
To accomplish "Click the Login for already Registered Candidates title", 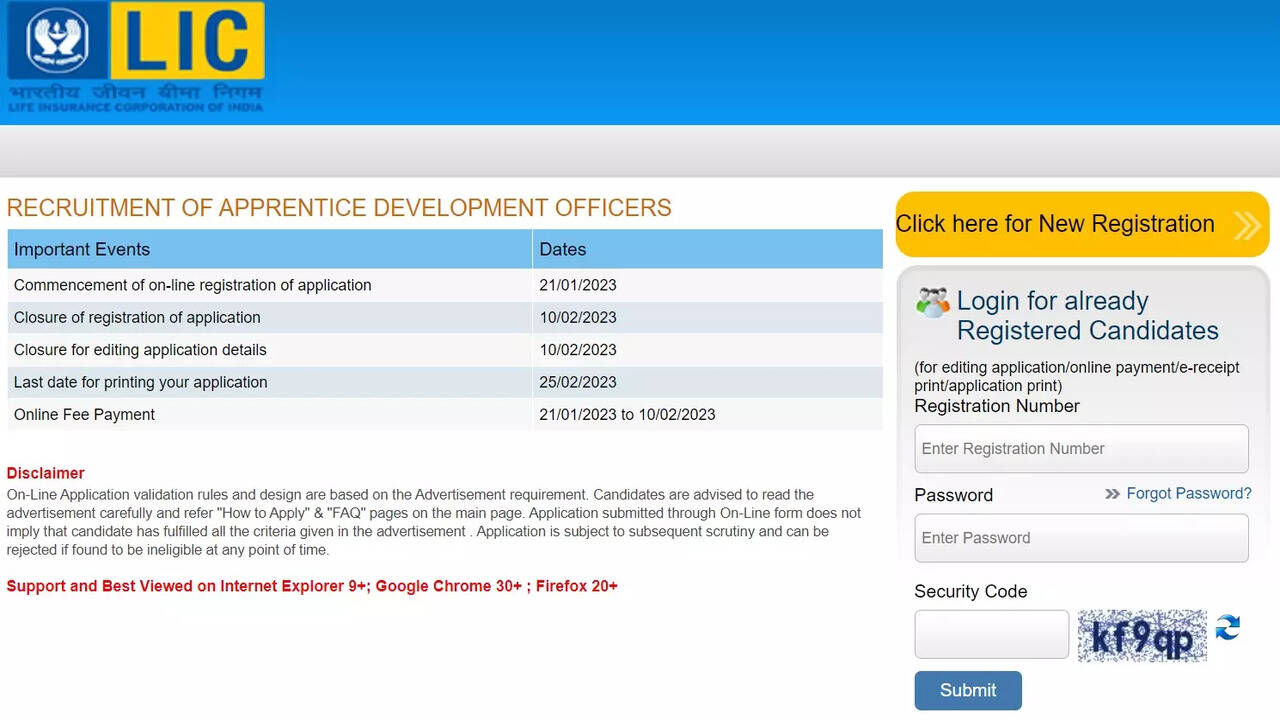I will [1088, 315].
